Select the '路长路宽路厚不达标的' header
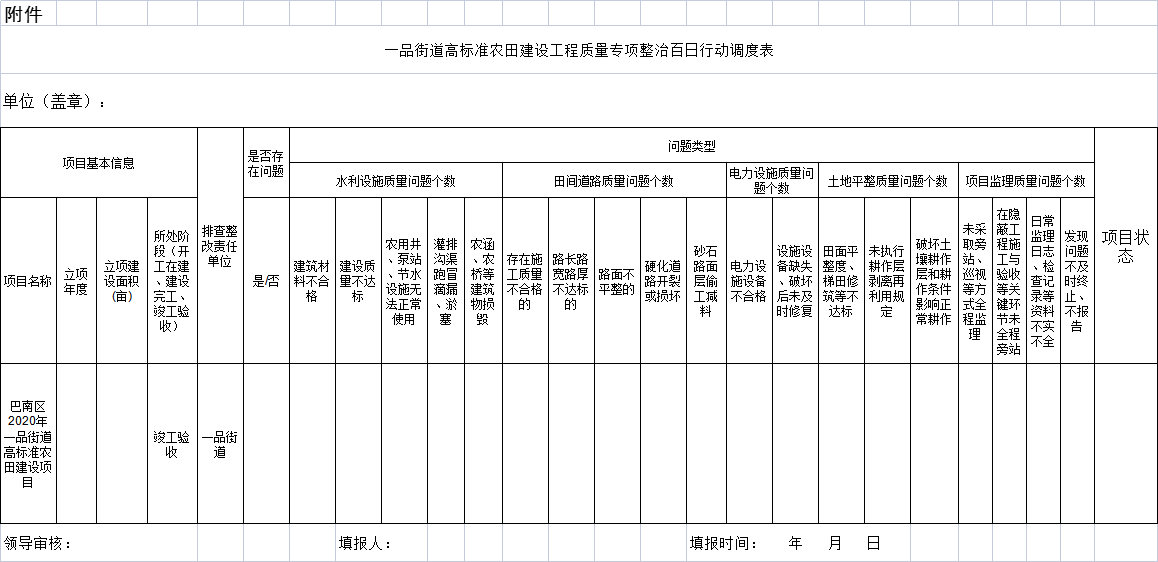This screenshot has width=1158, height=562. click(571, 281)
